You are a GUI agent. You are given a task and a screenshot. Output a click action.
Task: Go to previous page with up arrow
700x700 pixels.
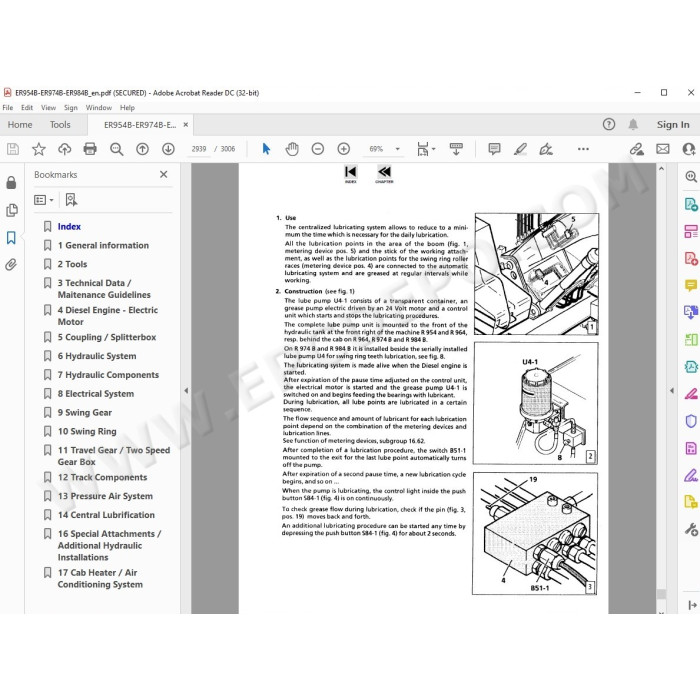[x=142, y=149]
